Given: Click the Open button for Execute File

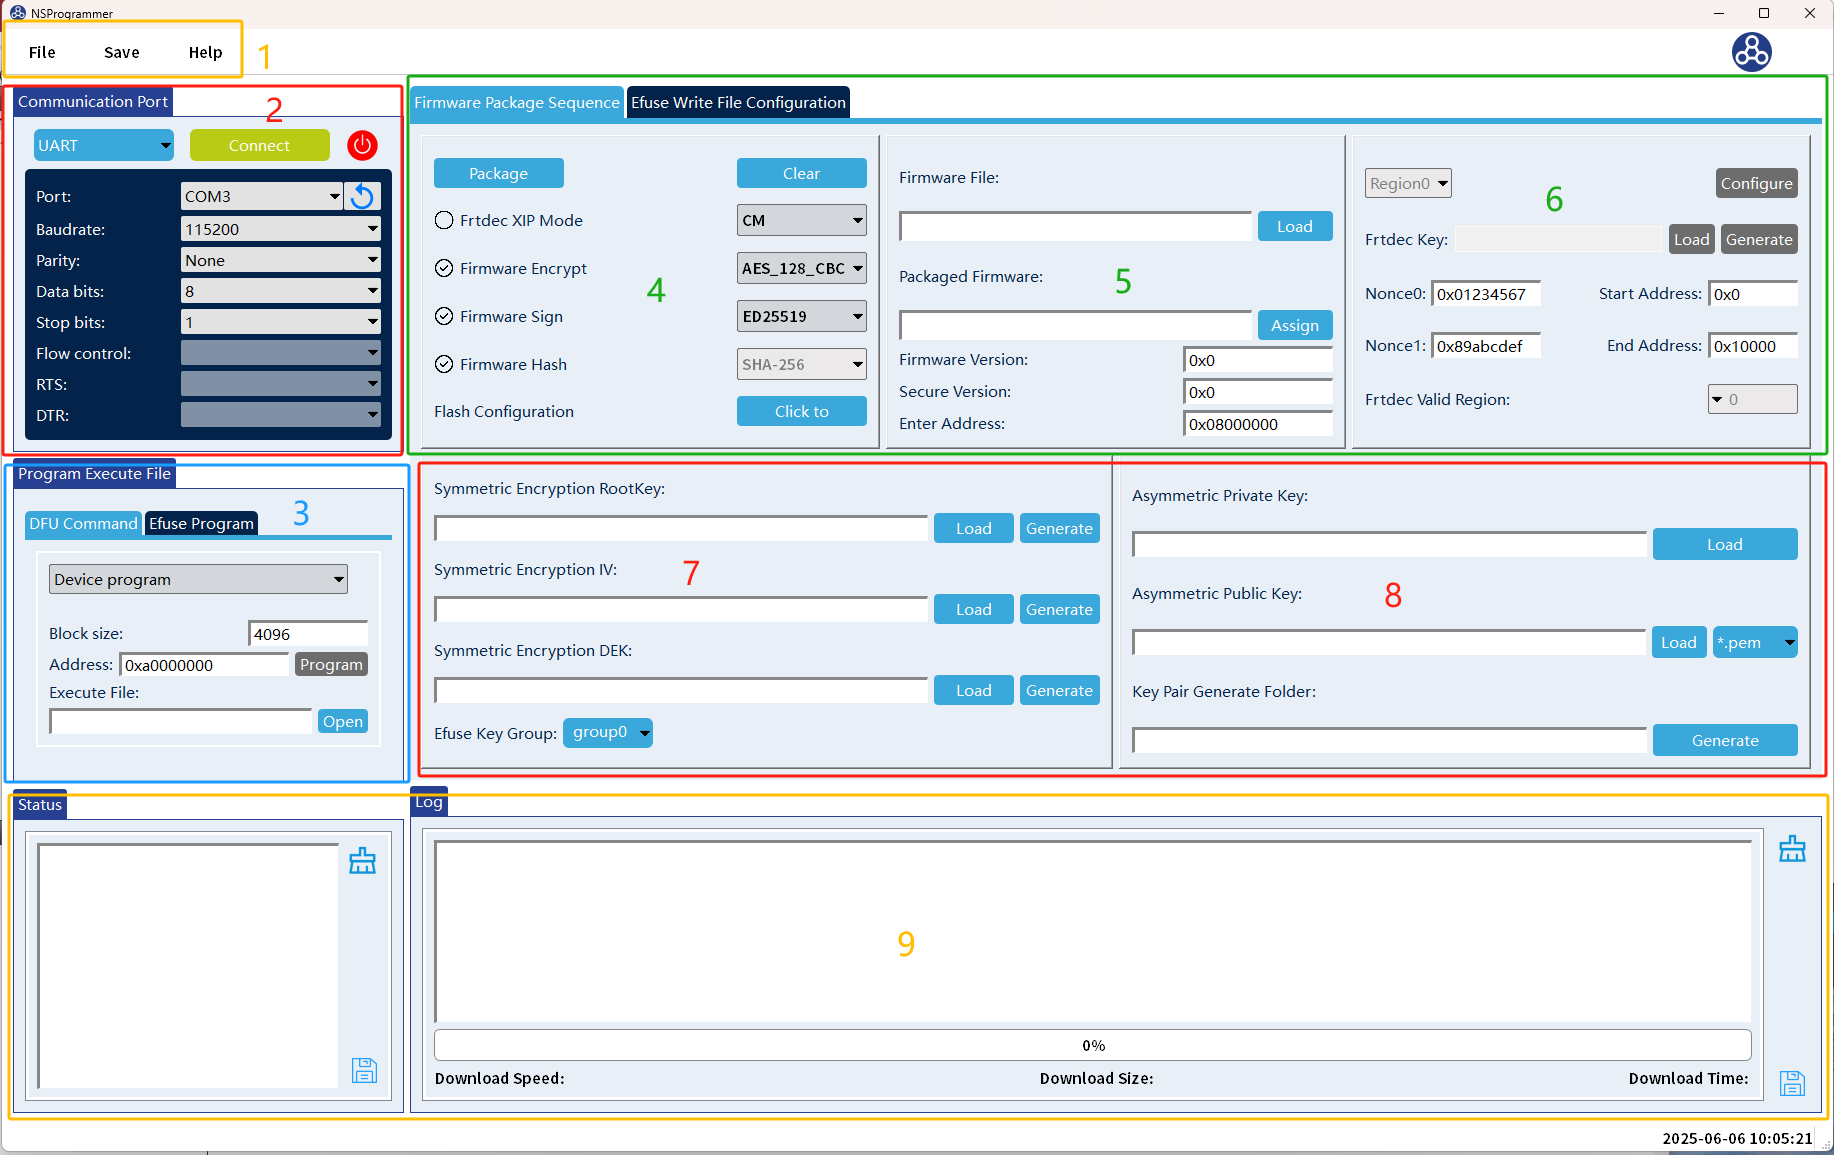Looking at the screenshot, I should [x=343, y=721].
